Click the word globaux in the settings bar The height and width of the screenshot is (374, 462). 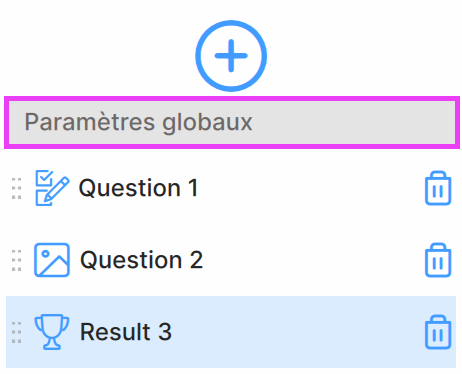[207, 123]
